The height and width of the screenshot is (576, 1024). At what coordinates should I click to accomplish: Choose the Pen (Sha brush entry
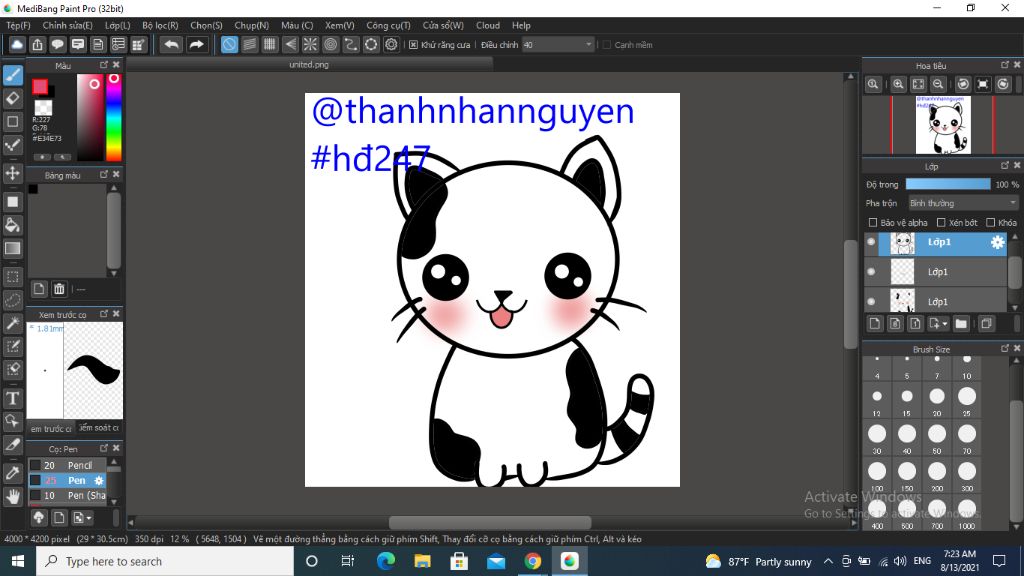[x=67, y=496]
